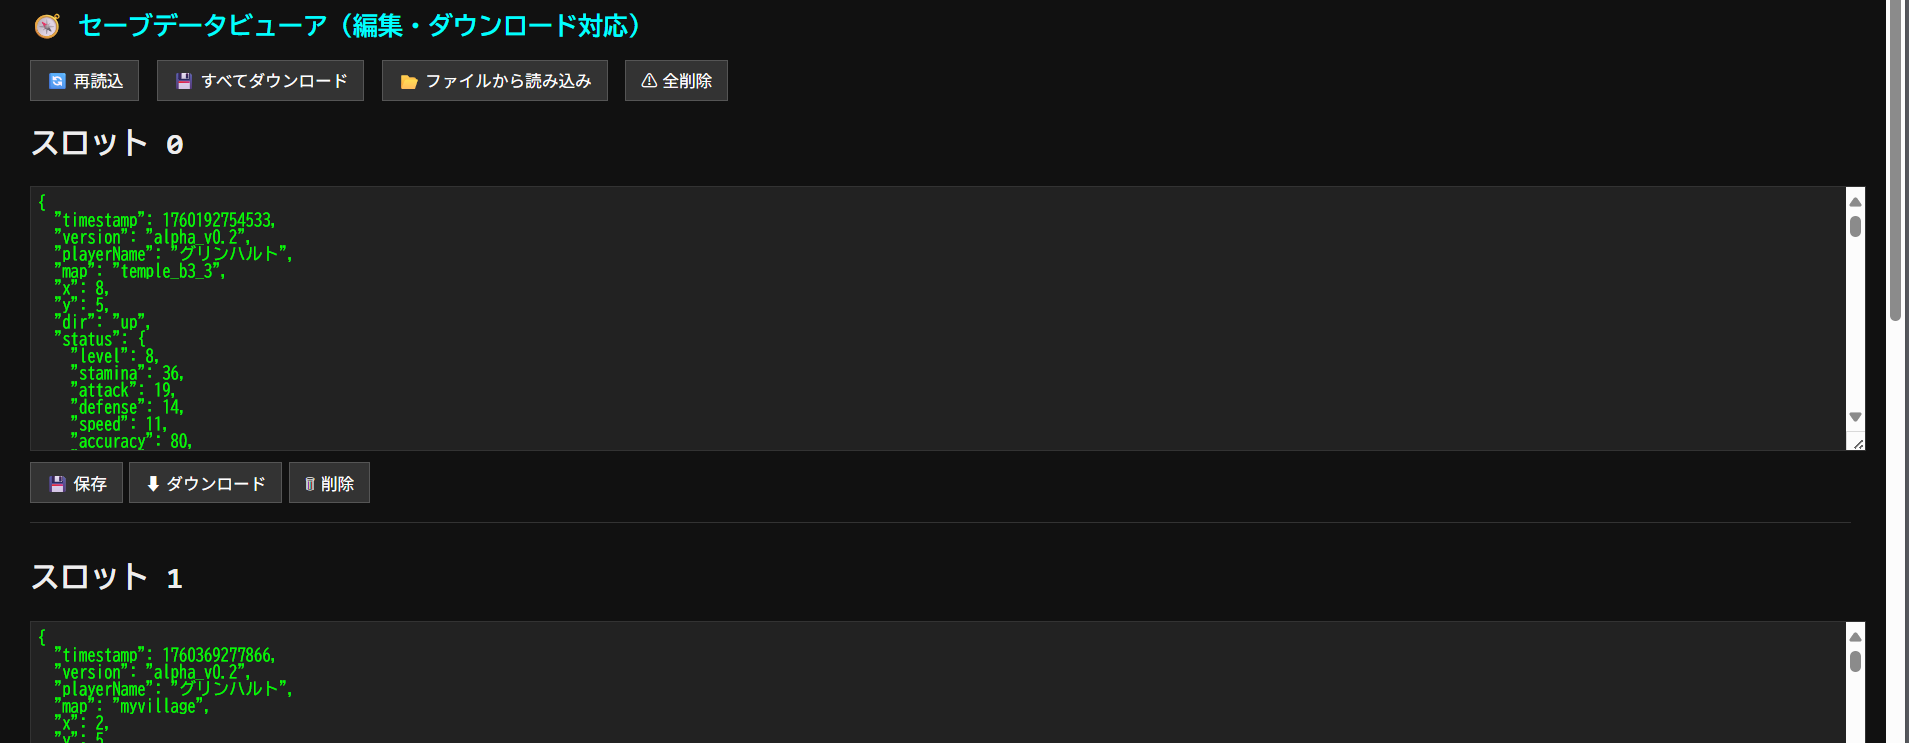Click the スロット 1 heading
The width and height of the screenshot is (1909, 743).
(106, 577)
